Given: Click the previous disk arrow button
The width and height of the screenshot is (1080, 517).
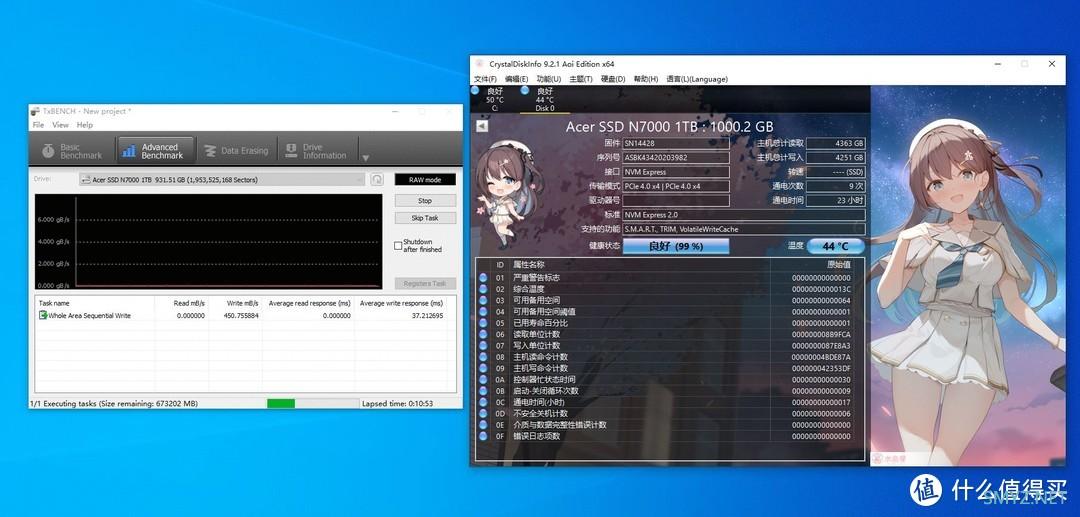Looking at the screenshot, I should click(x=482, y=126).
